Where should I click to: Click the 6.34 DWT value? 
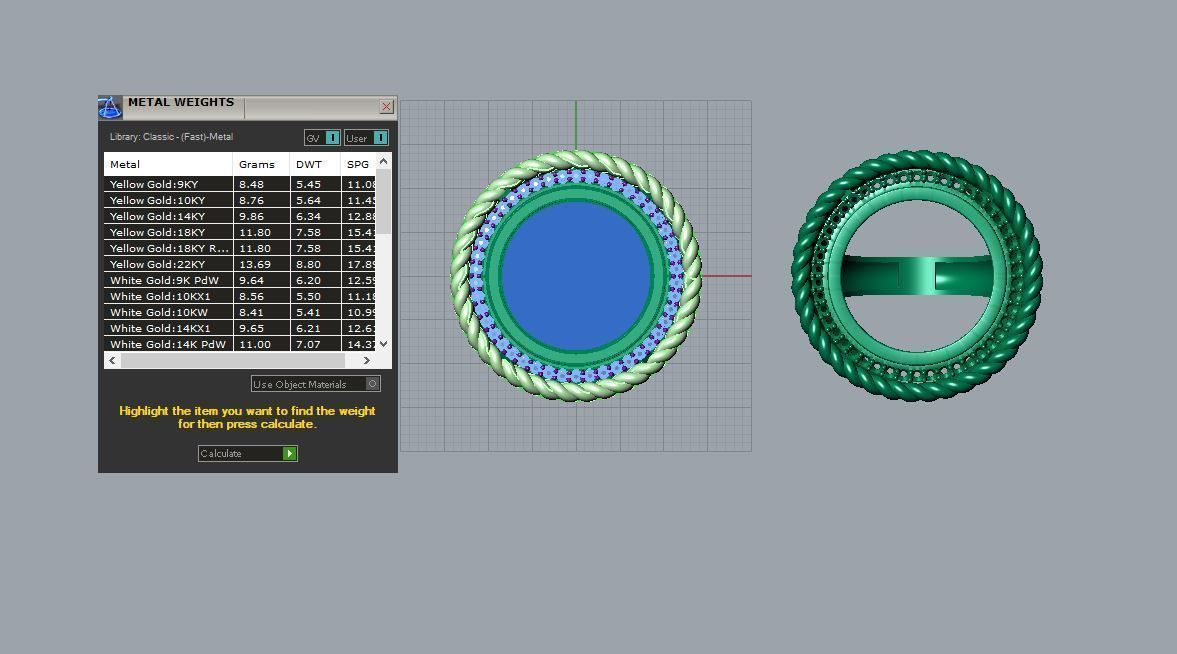tap(309, 216)
